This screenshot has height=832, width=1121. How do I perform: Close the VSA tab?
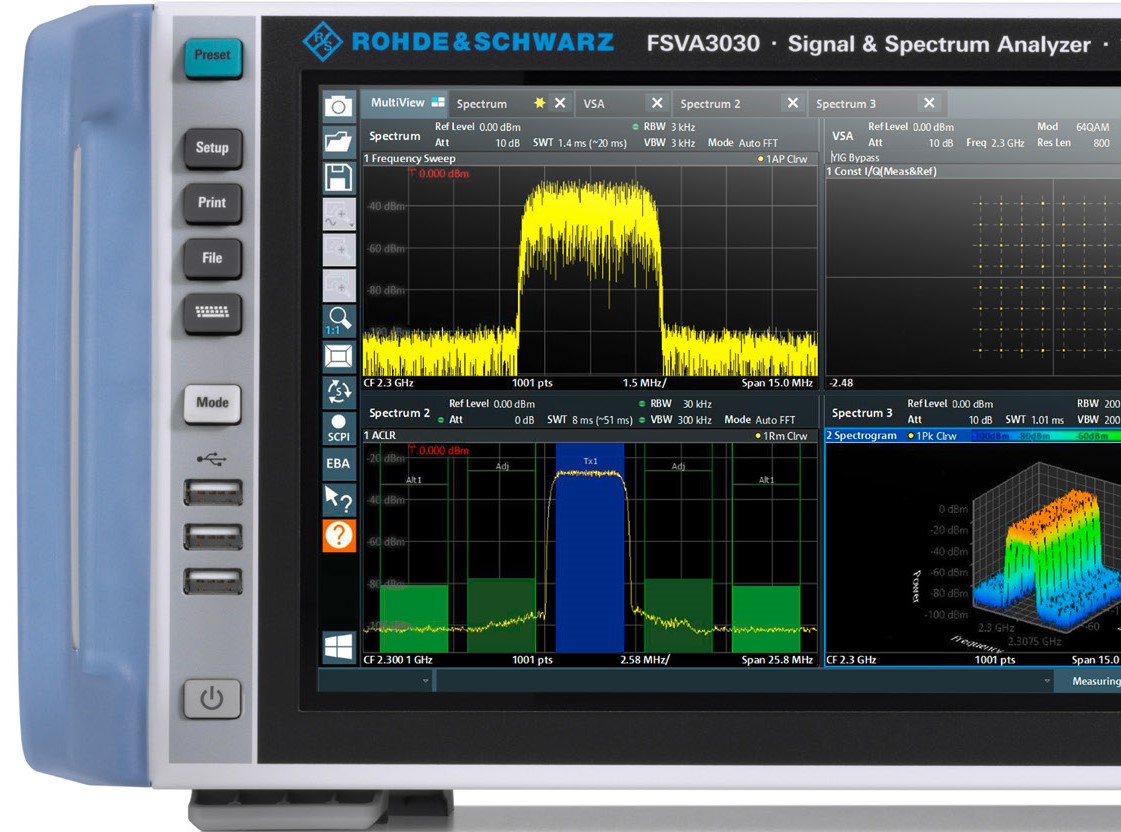(657, 103)
